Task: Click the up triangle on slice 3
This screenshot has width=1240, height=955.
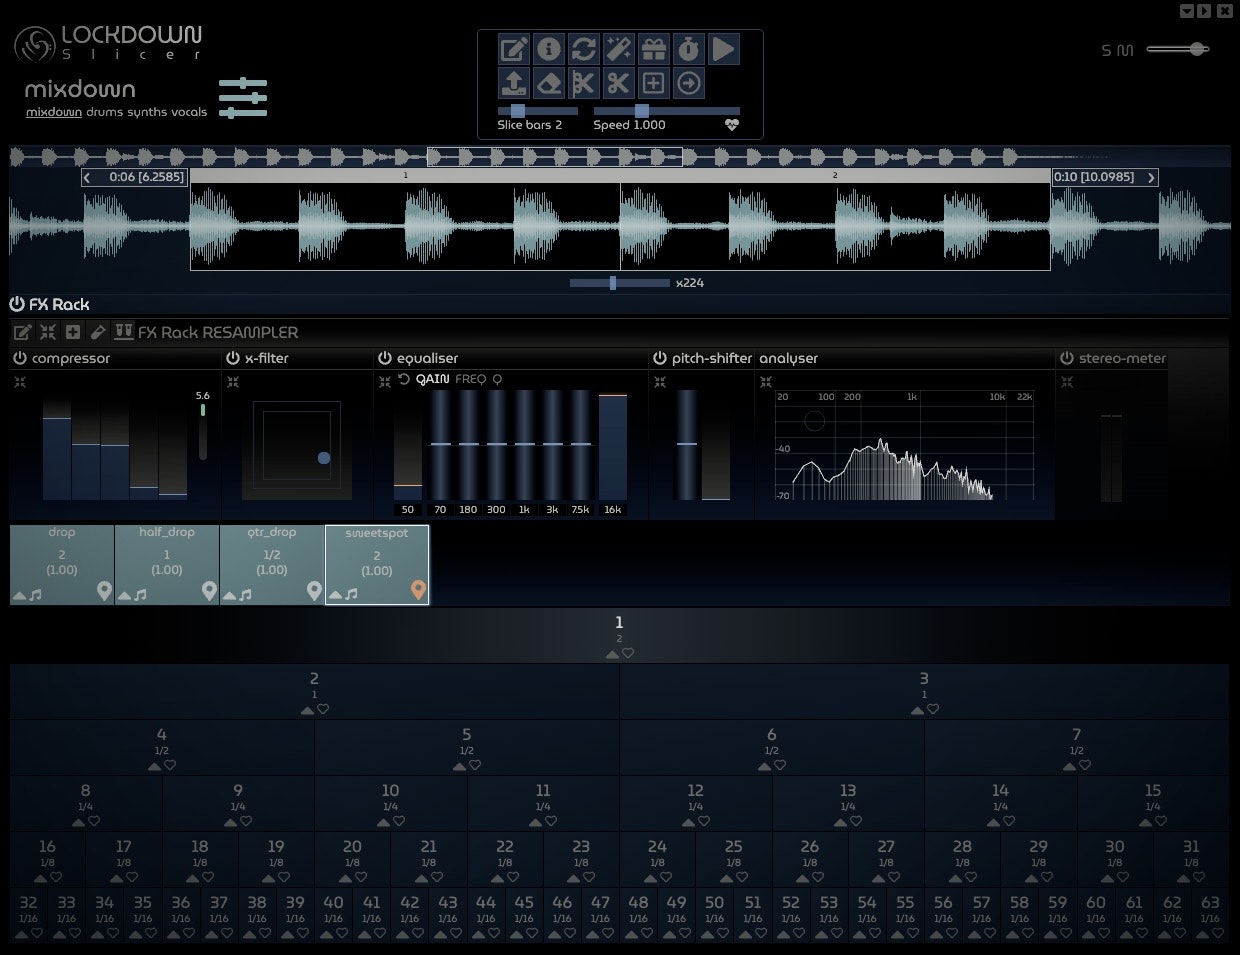Action: point(917,709)
